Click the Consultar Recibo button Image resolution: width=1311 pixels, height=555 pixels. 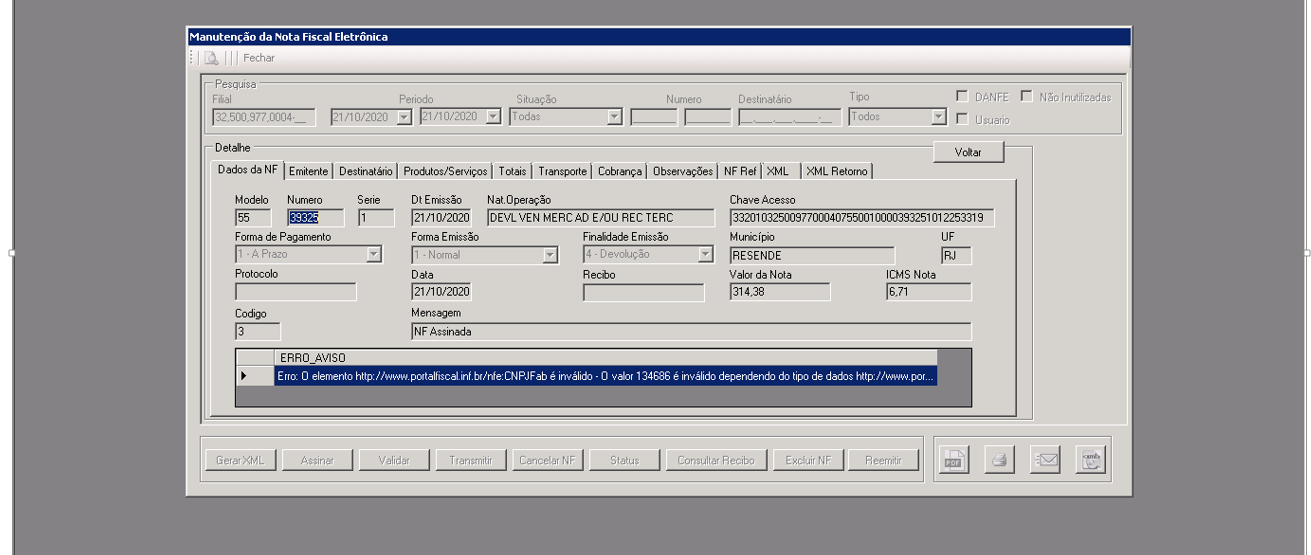(x=715, y=460)
